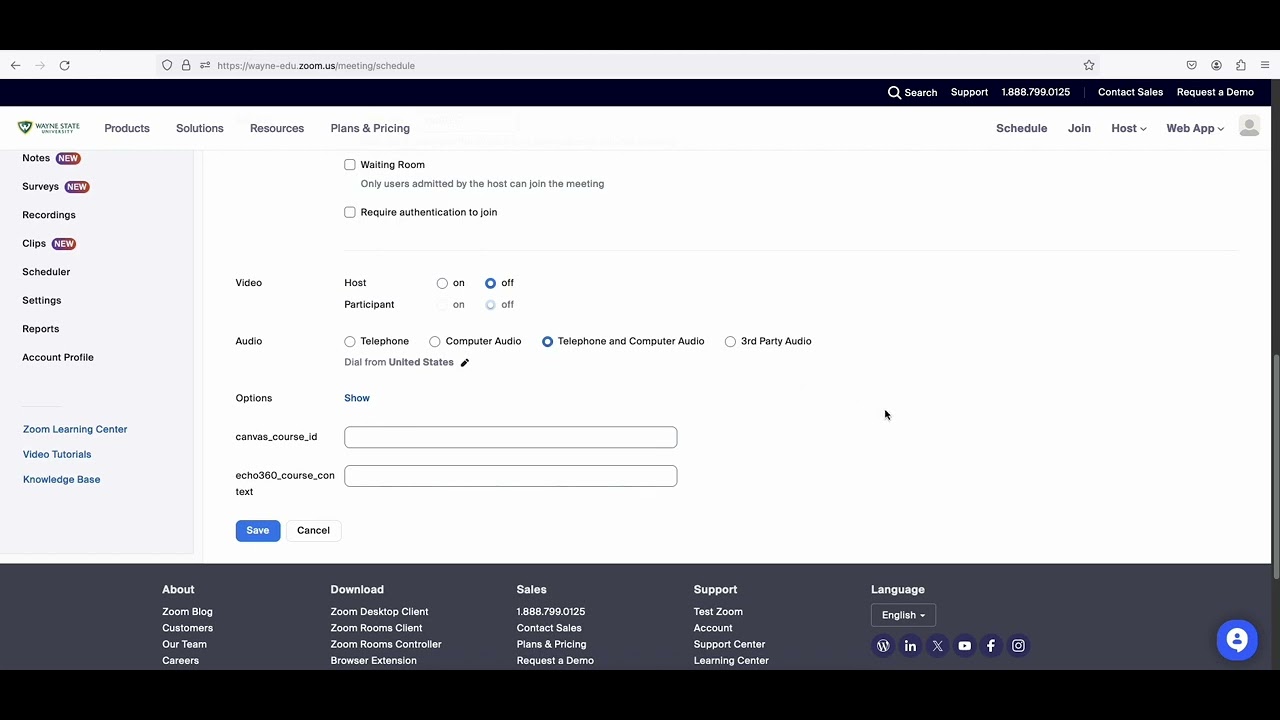This screenshot has width=1280, height=720.
Task: Open the user profile avatar
Action: [x=1249, y=126]
